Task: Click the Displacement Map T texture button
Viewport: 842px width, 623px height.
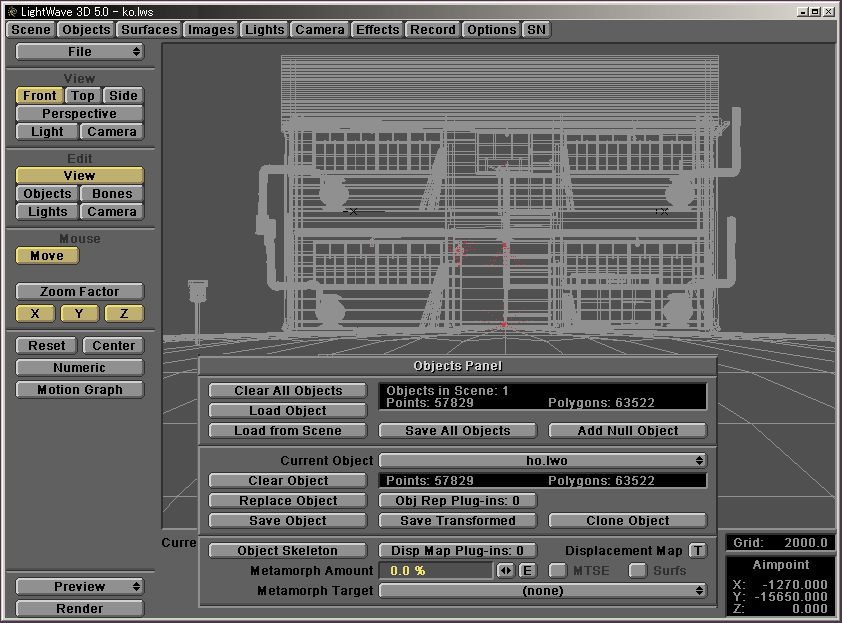Action: [x=698, y=551]
